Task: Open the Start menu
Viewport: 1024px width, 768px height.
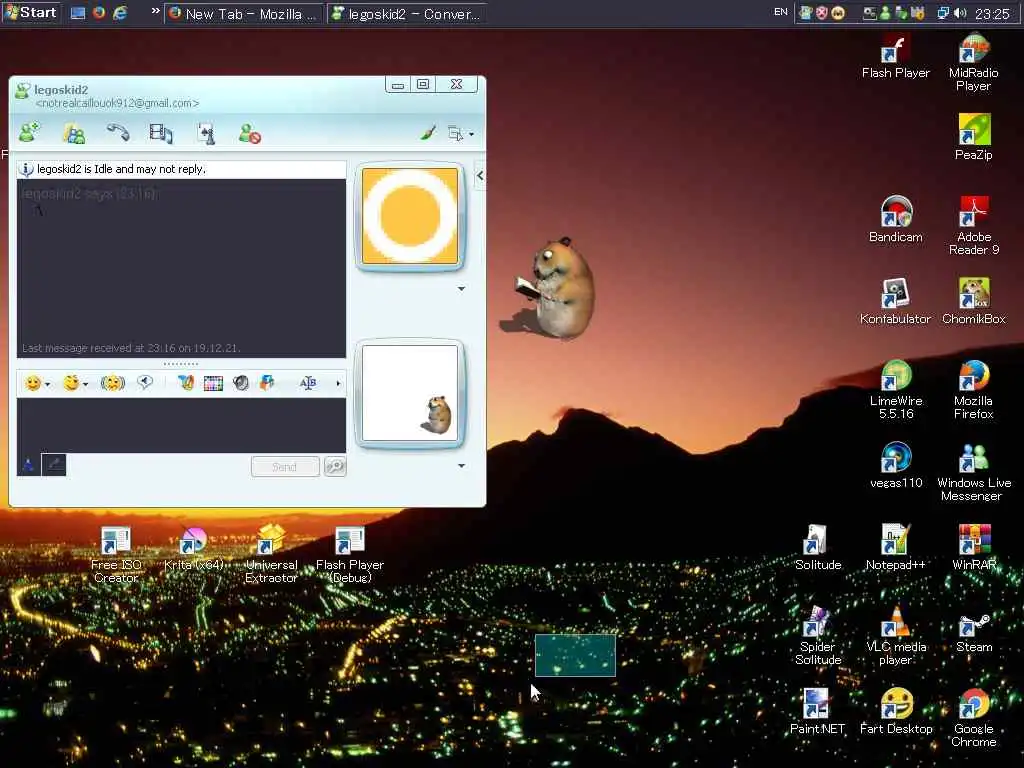Action: coord(31,12)
